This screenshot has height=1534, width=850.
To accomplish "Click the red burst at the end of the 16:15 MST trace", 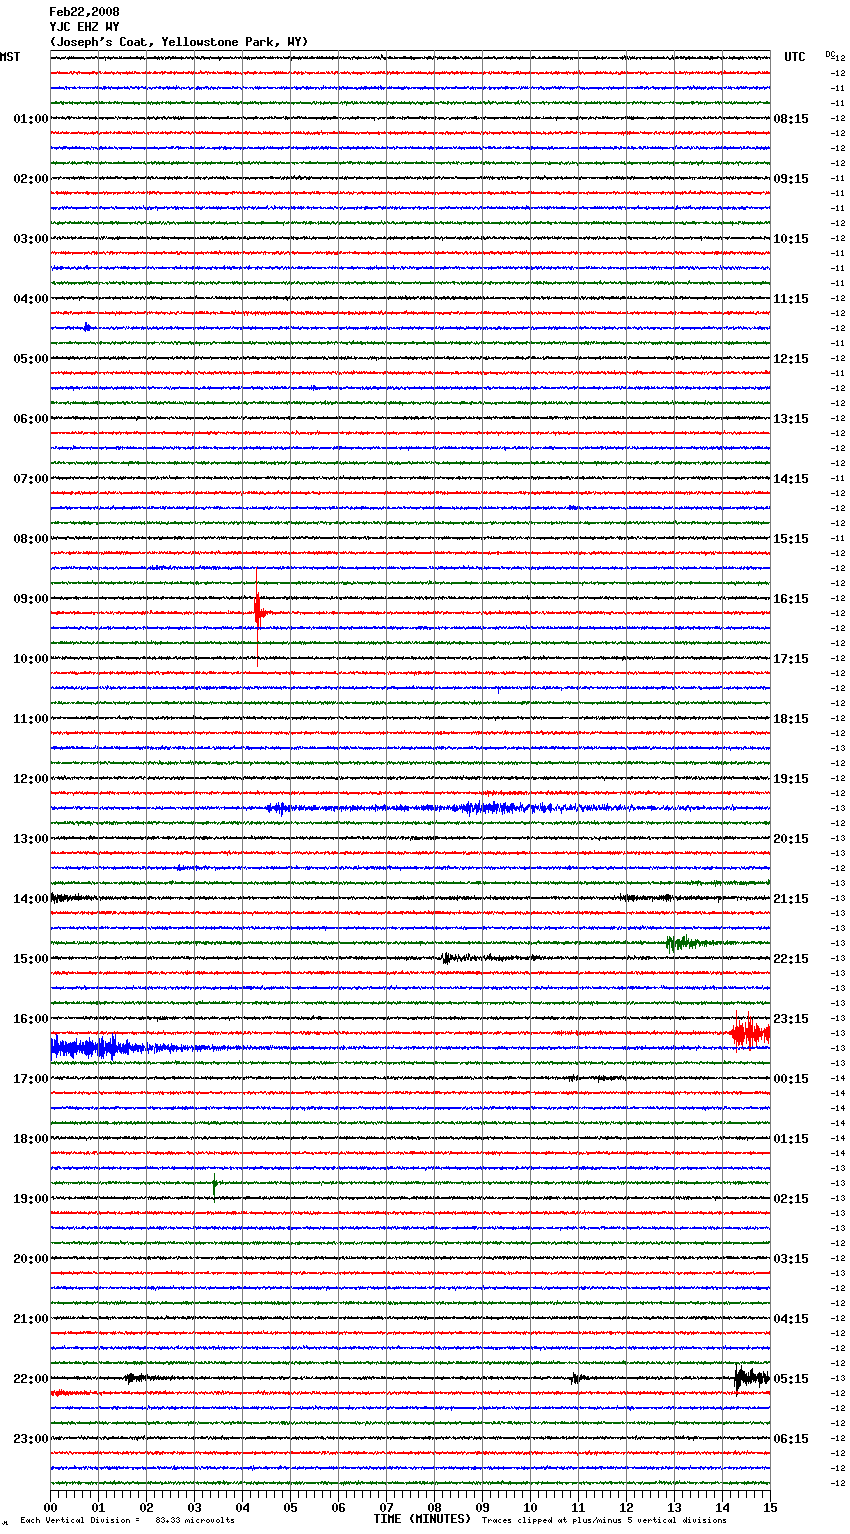I will [x=751, y=1032].
